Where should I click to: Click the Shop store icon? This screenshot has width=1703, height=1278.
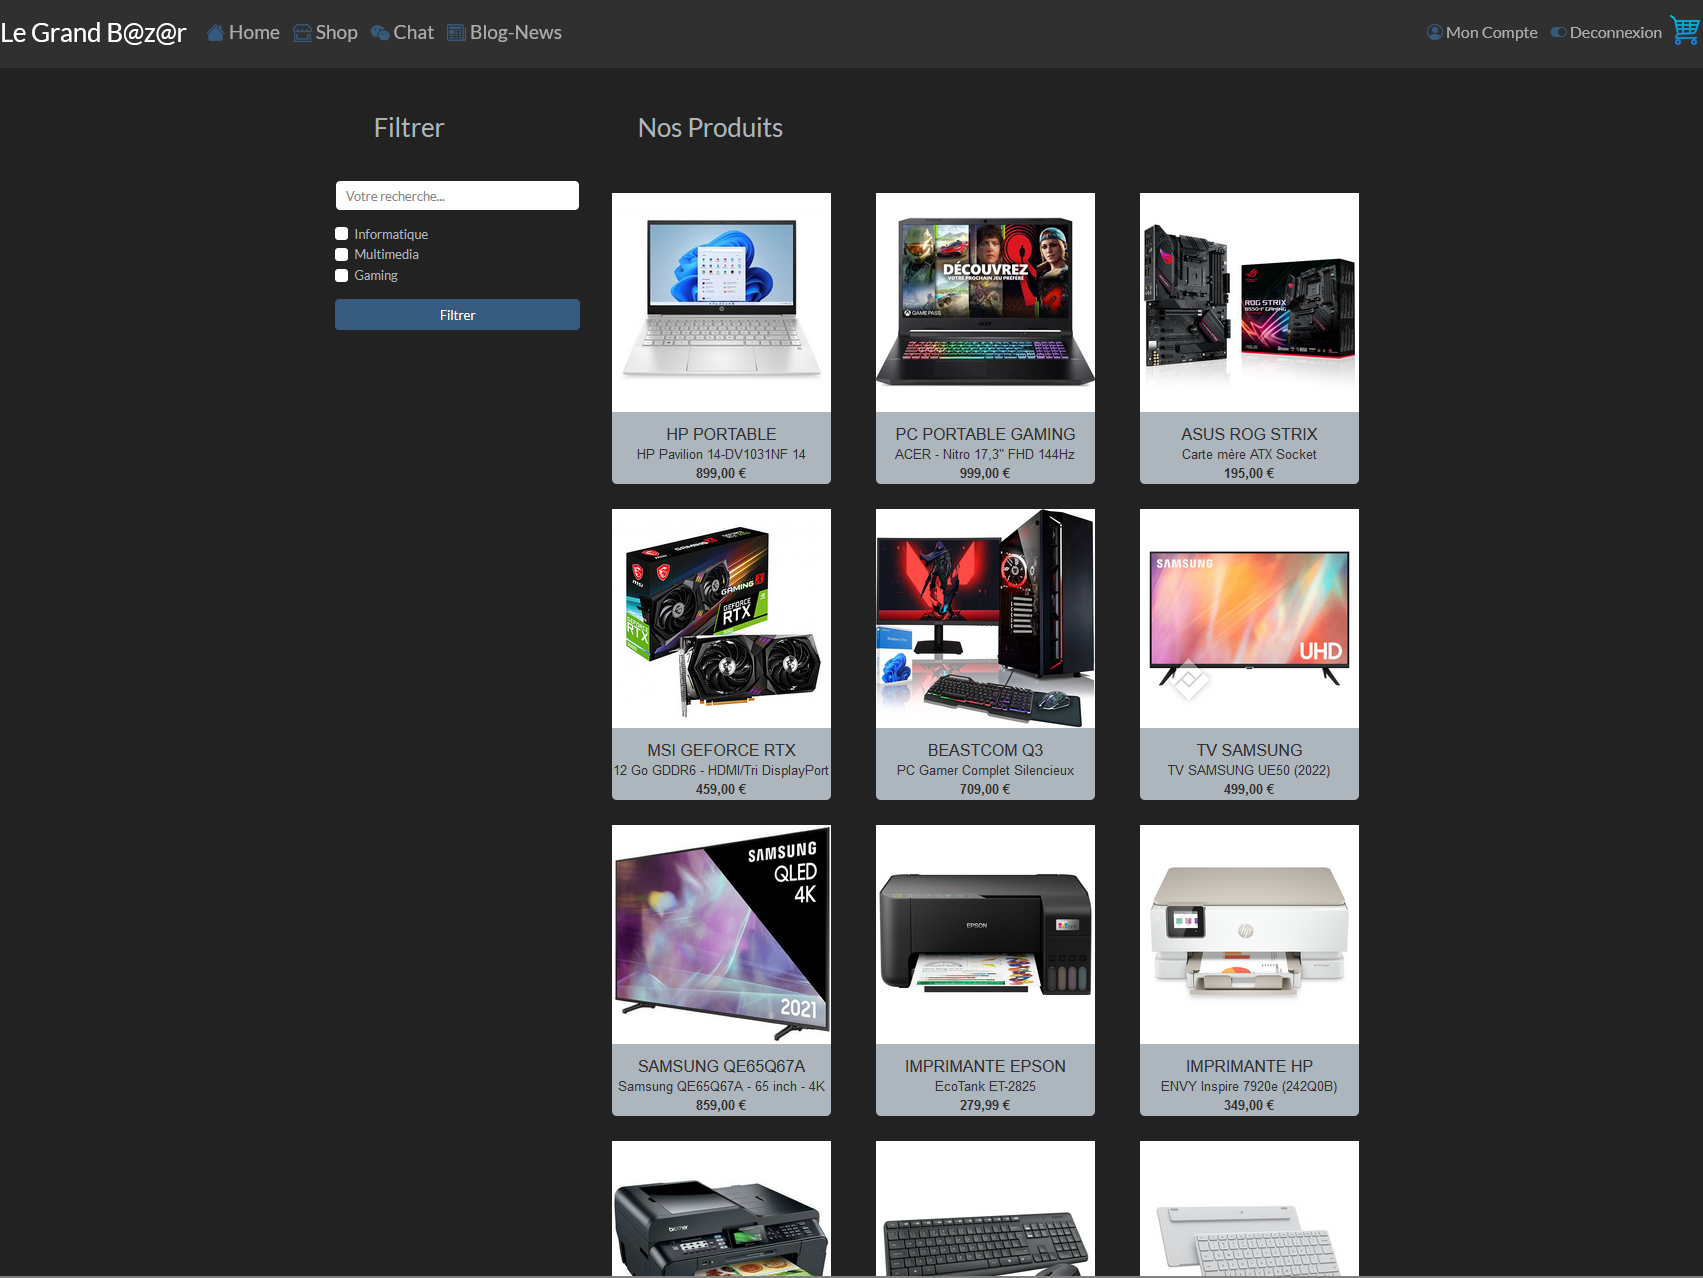click(x=302, y=33)
